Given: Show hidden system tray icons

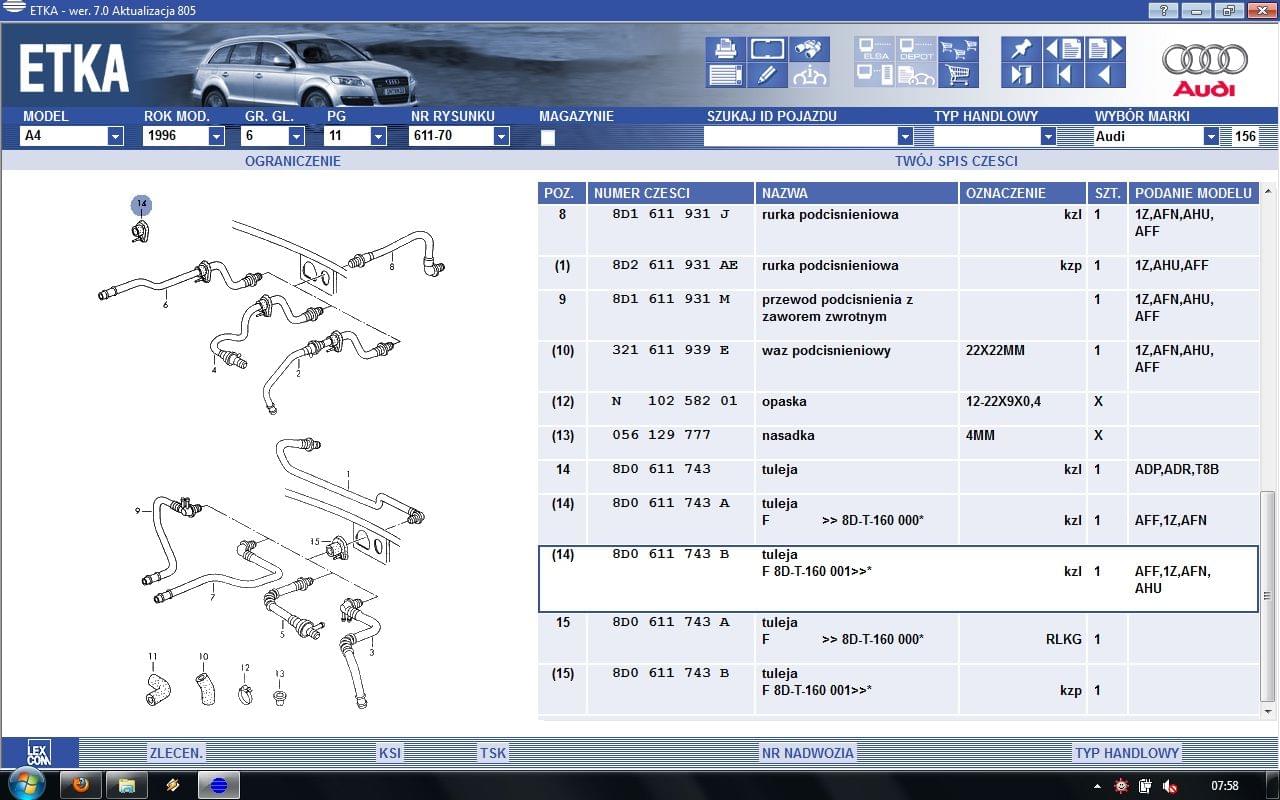Looking at the screenshot, I should pyautogui.click(x=1098, y=786).
